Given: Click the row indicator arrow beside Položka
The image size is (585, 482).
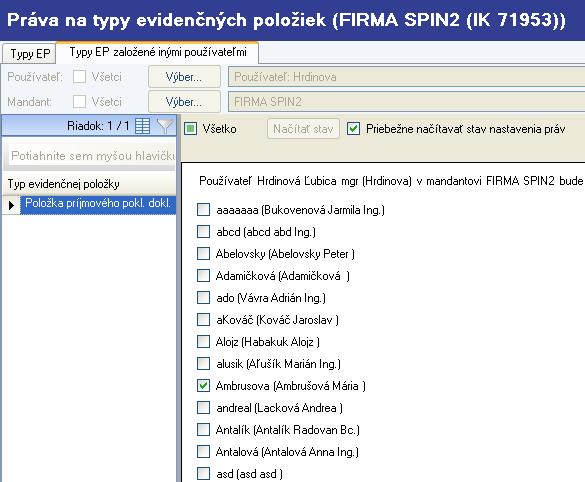Looking at the screenshot, I should click(11, 205).
